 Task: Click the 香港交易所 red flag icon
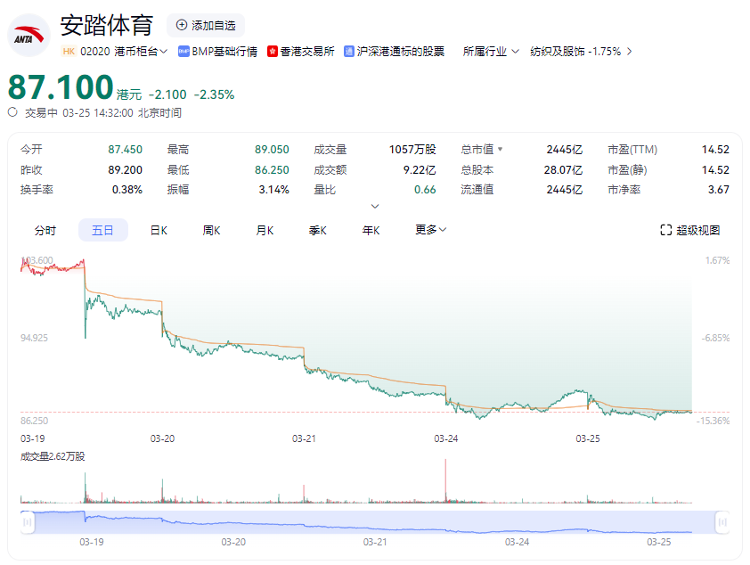273,51
